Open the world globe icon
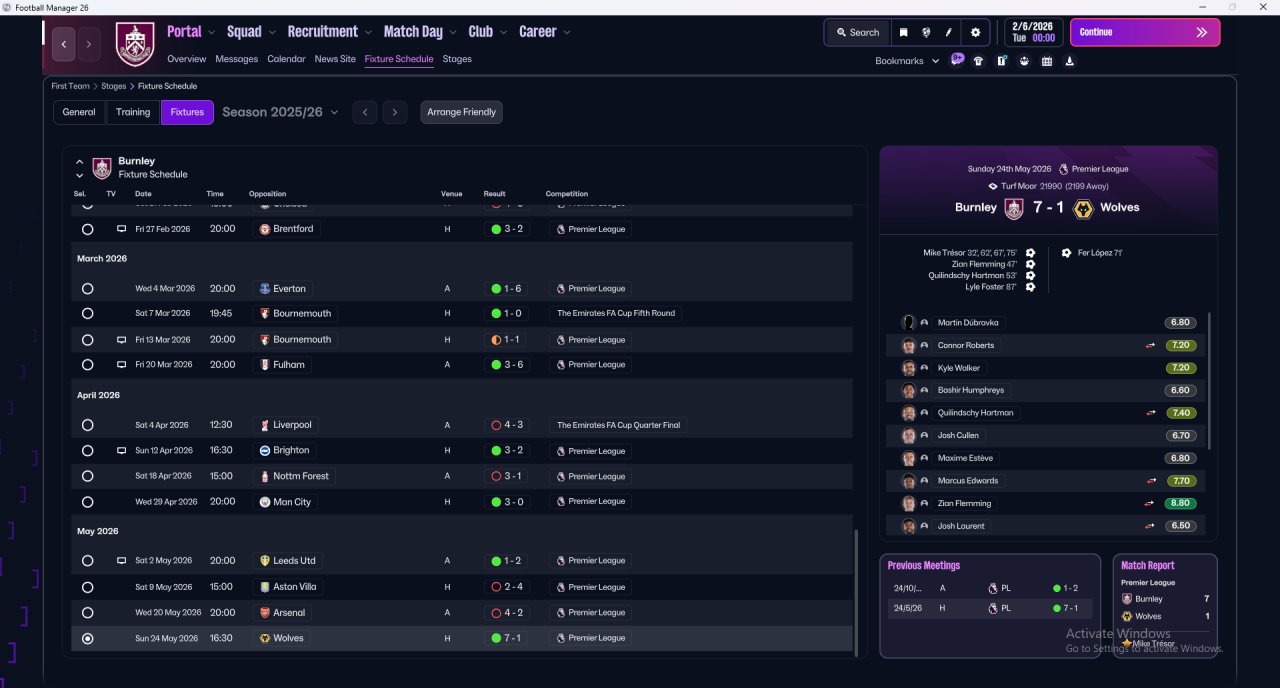The width and height of the screenshot is (1280, 688). (926, 32)
